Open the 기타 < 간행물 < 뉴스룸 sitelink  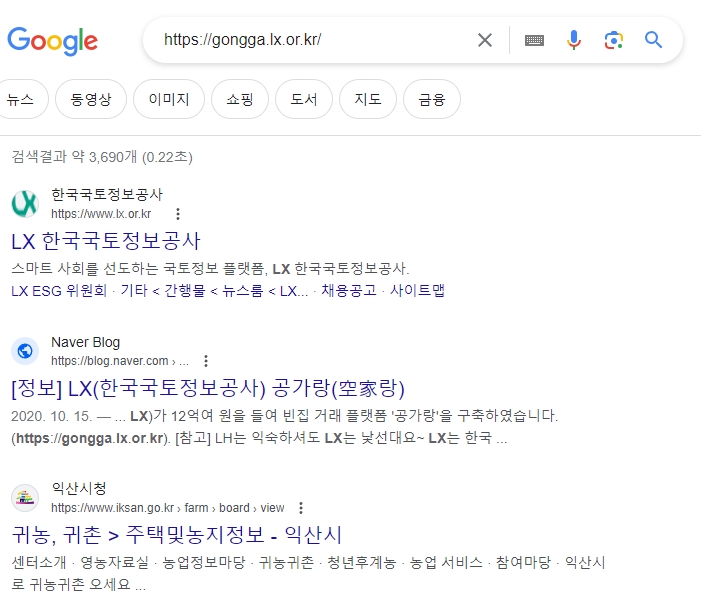coord(214,291)
